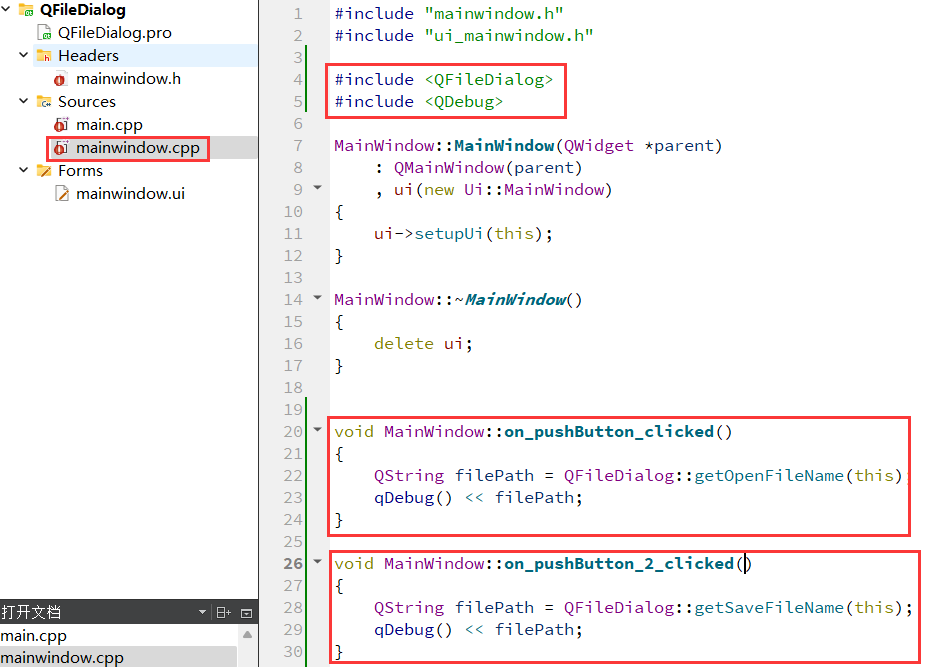Click #include "ui_mainwindow.h" line
The image size is (932, 667).
[x=464, y=36]
